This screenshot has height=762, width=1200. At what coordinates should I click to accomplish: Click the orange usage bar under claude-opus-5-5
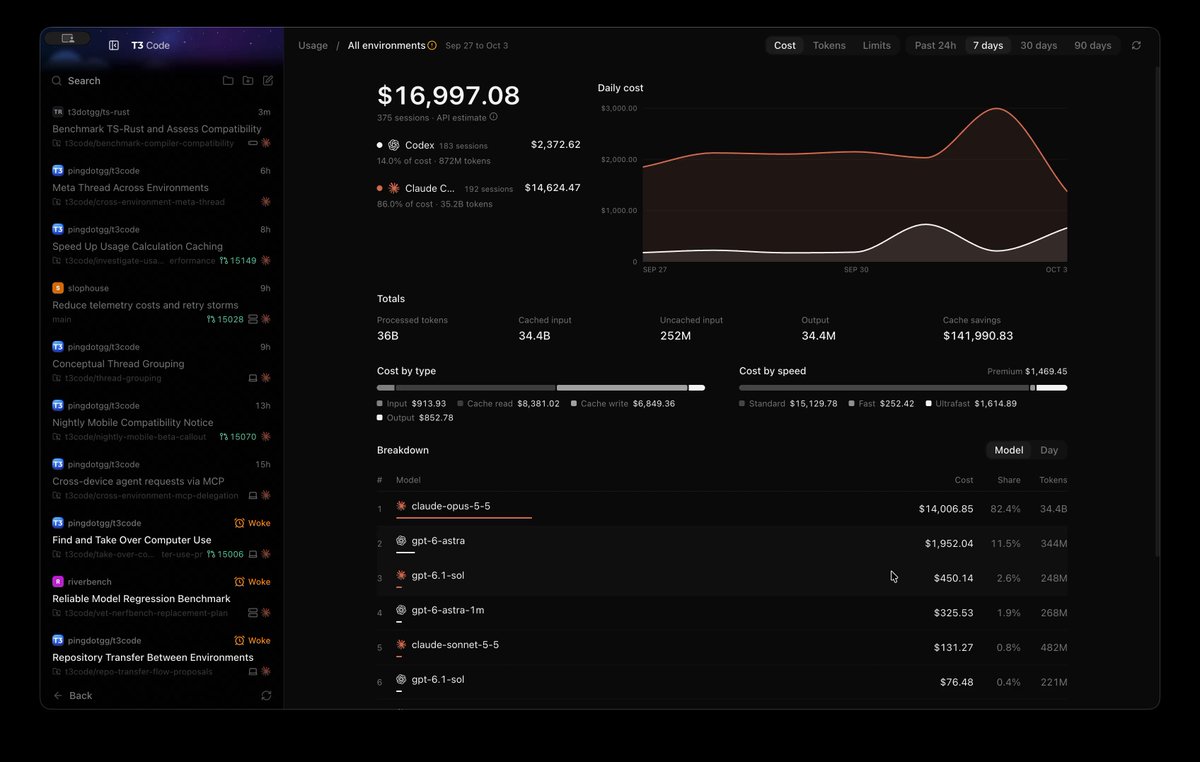click(x=464, y=518)
